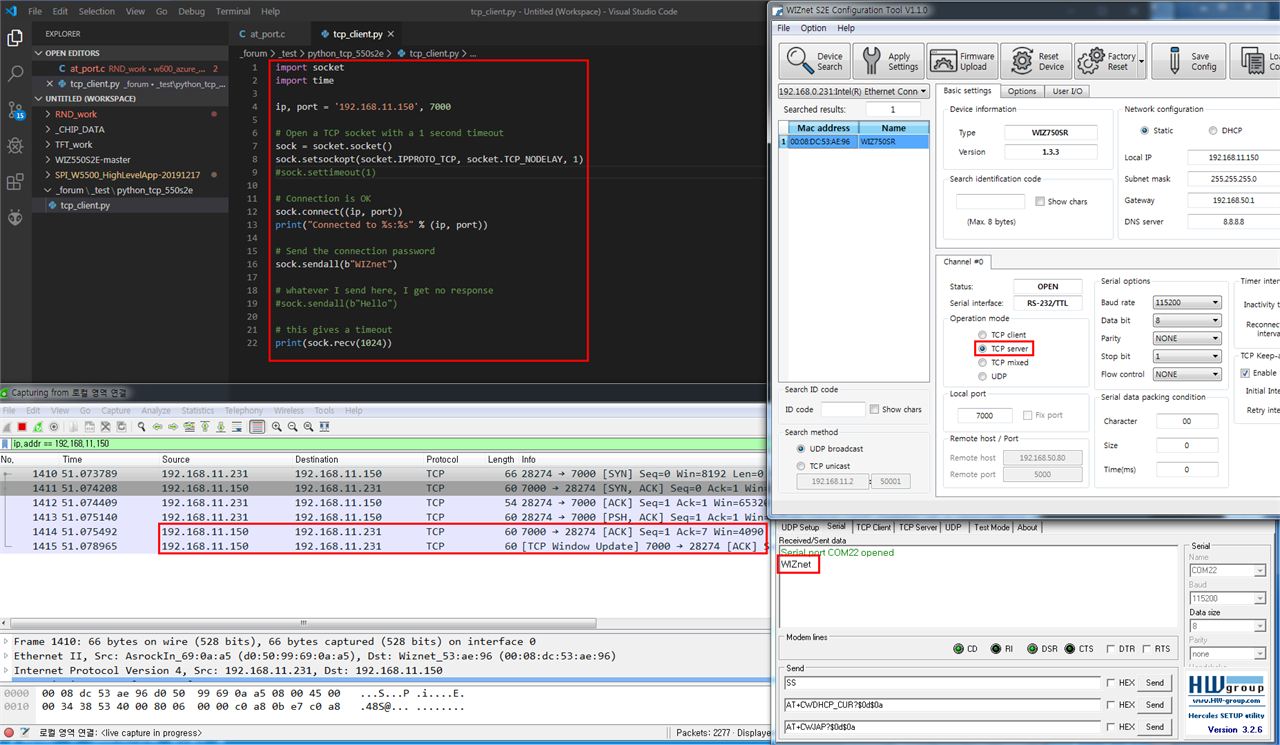Click the Wireshark zoom in icon
1280x745 pixels.
point(277,426)
